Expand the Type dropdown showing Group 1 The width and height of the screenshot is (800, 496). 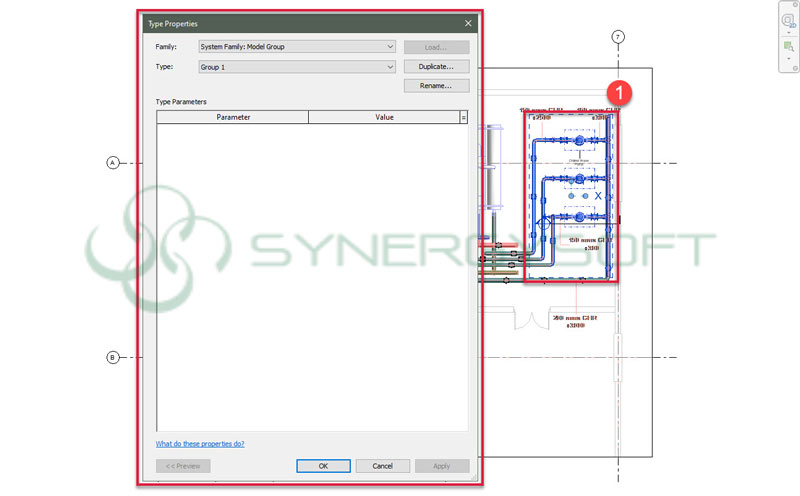click(389, 67)
